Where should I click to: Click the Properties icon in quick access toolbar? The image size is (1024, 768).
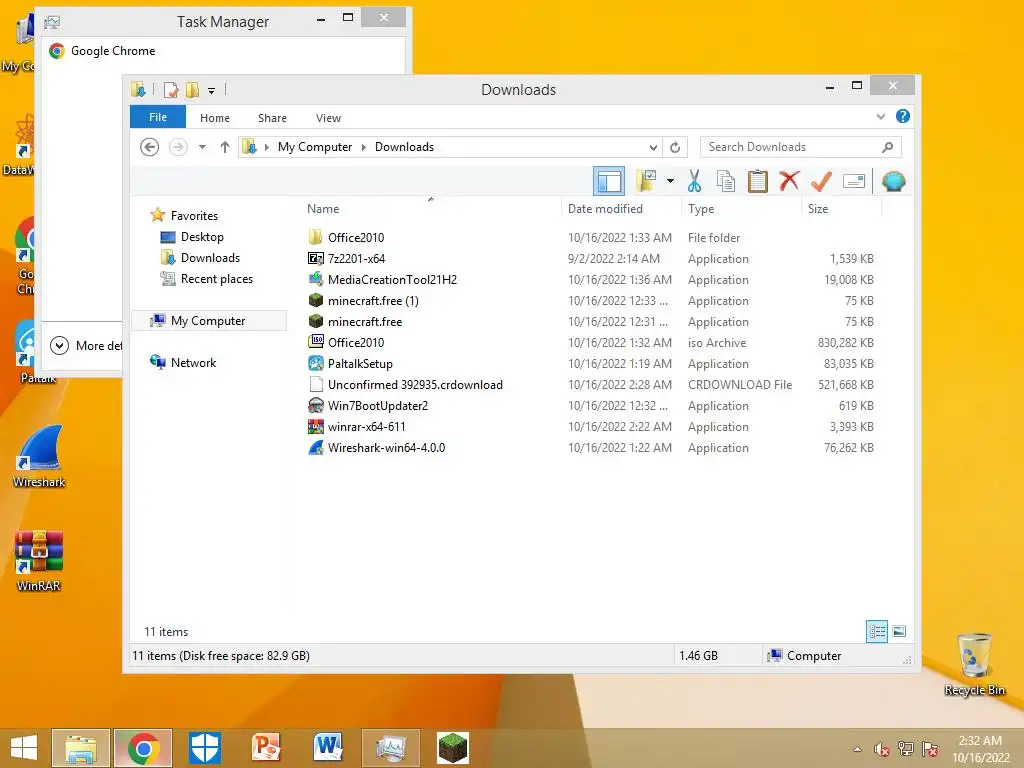coord(171,89)
